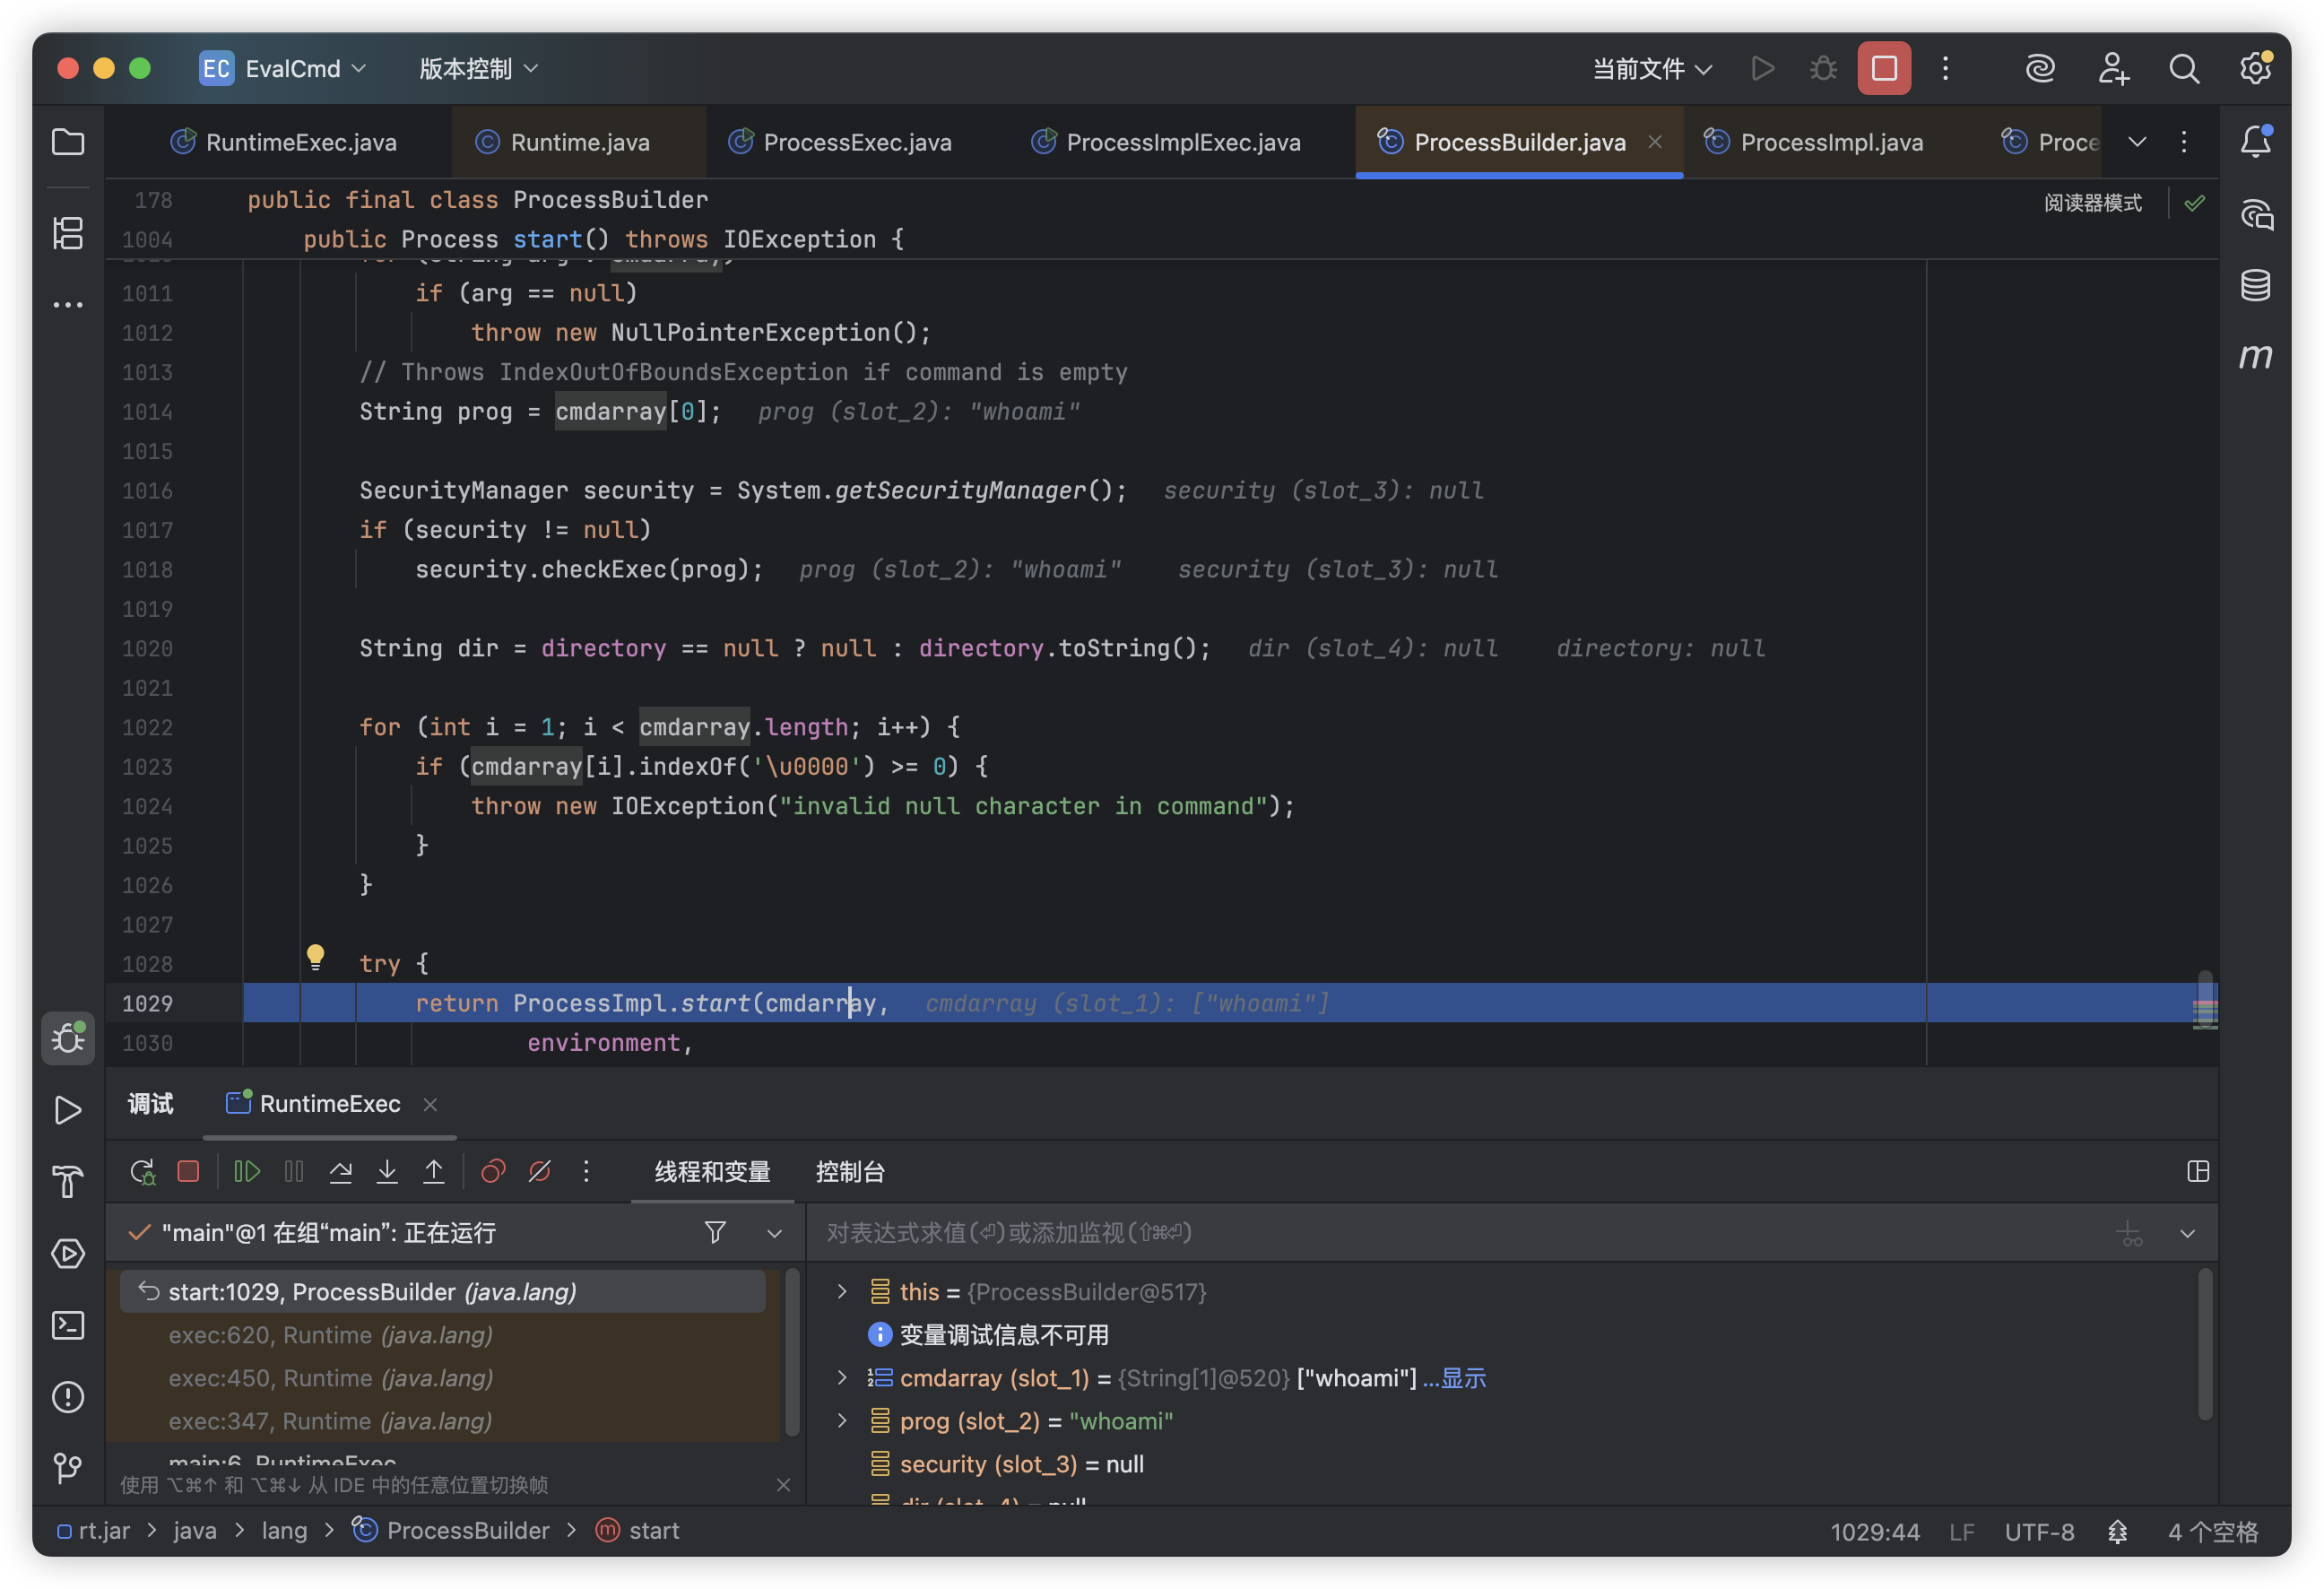Resume program execution
The image size is (2324, 1589).
click(246, 1172)
